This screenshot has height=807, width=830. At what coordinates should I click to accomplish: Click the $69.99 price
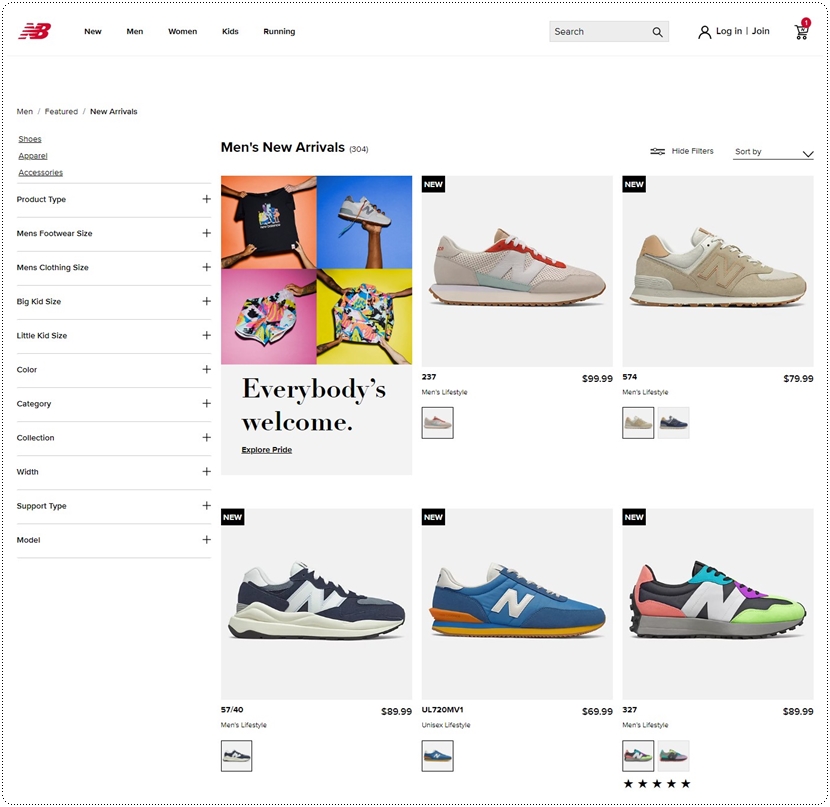[x=597, y=712]
